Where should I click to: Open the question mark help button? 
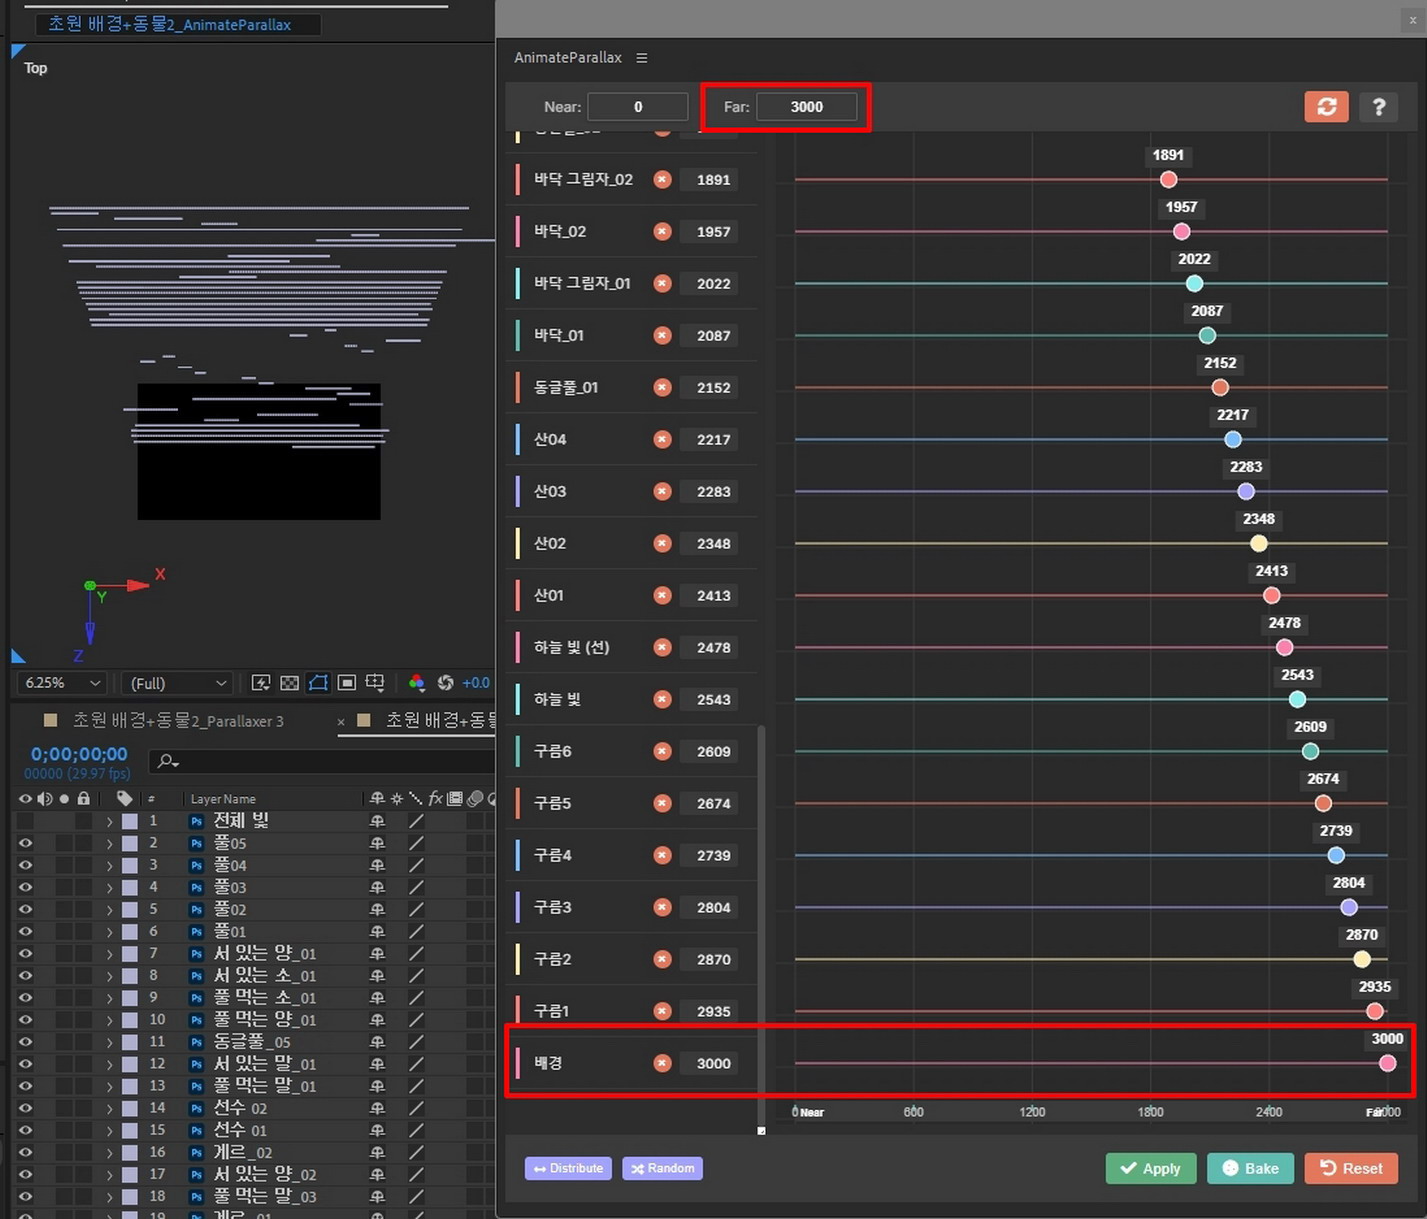1378,107
